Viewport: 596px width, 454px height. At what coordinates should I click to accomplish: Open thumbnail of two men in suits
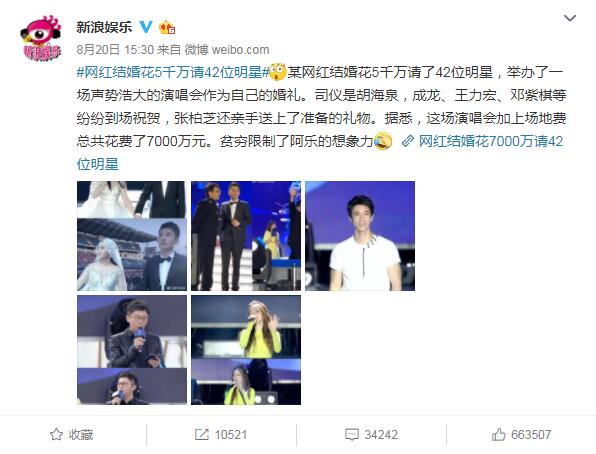coord(246,236)
